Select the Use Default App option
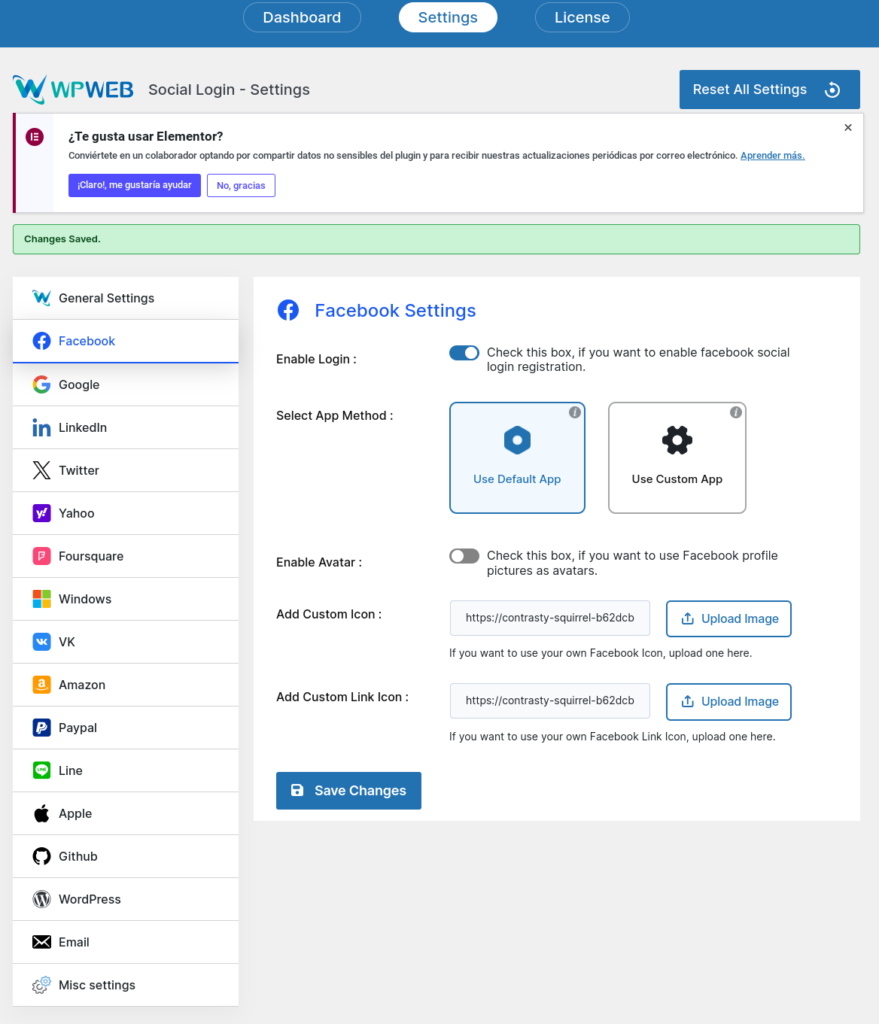879x1024 pixels. pos(517,458)
